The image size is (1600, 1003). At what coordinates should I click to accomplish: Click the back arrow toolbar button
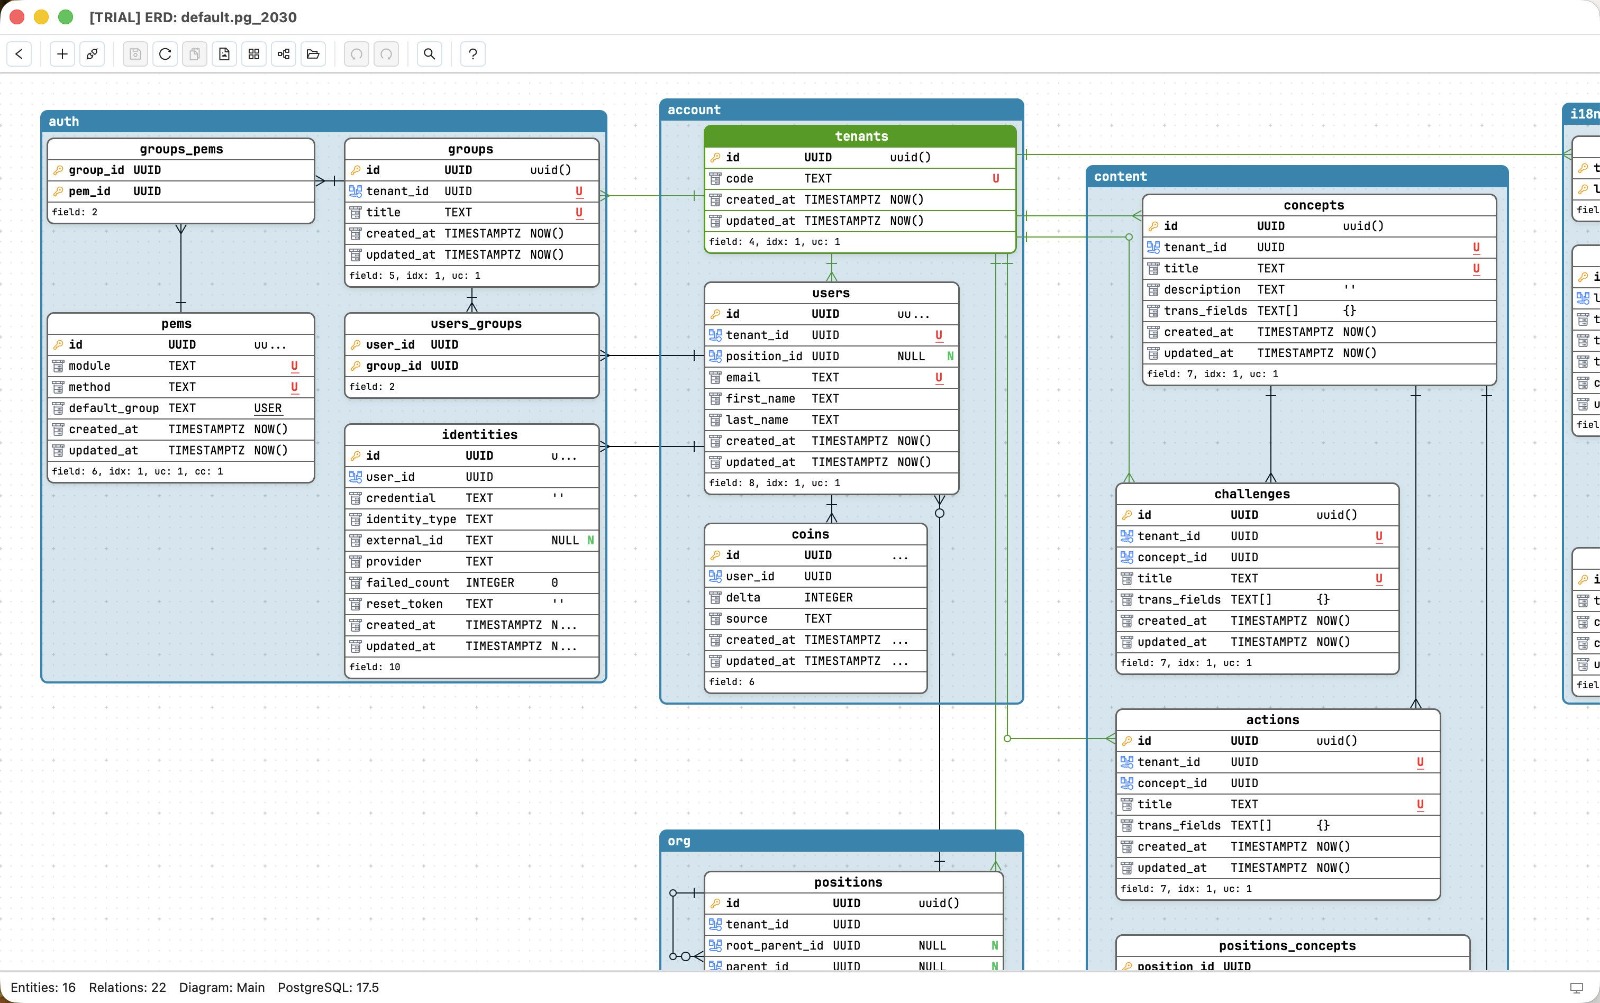(x=19, y=54)
